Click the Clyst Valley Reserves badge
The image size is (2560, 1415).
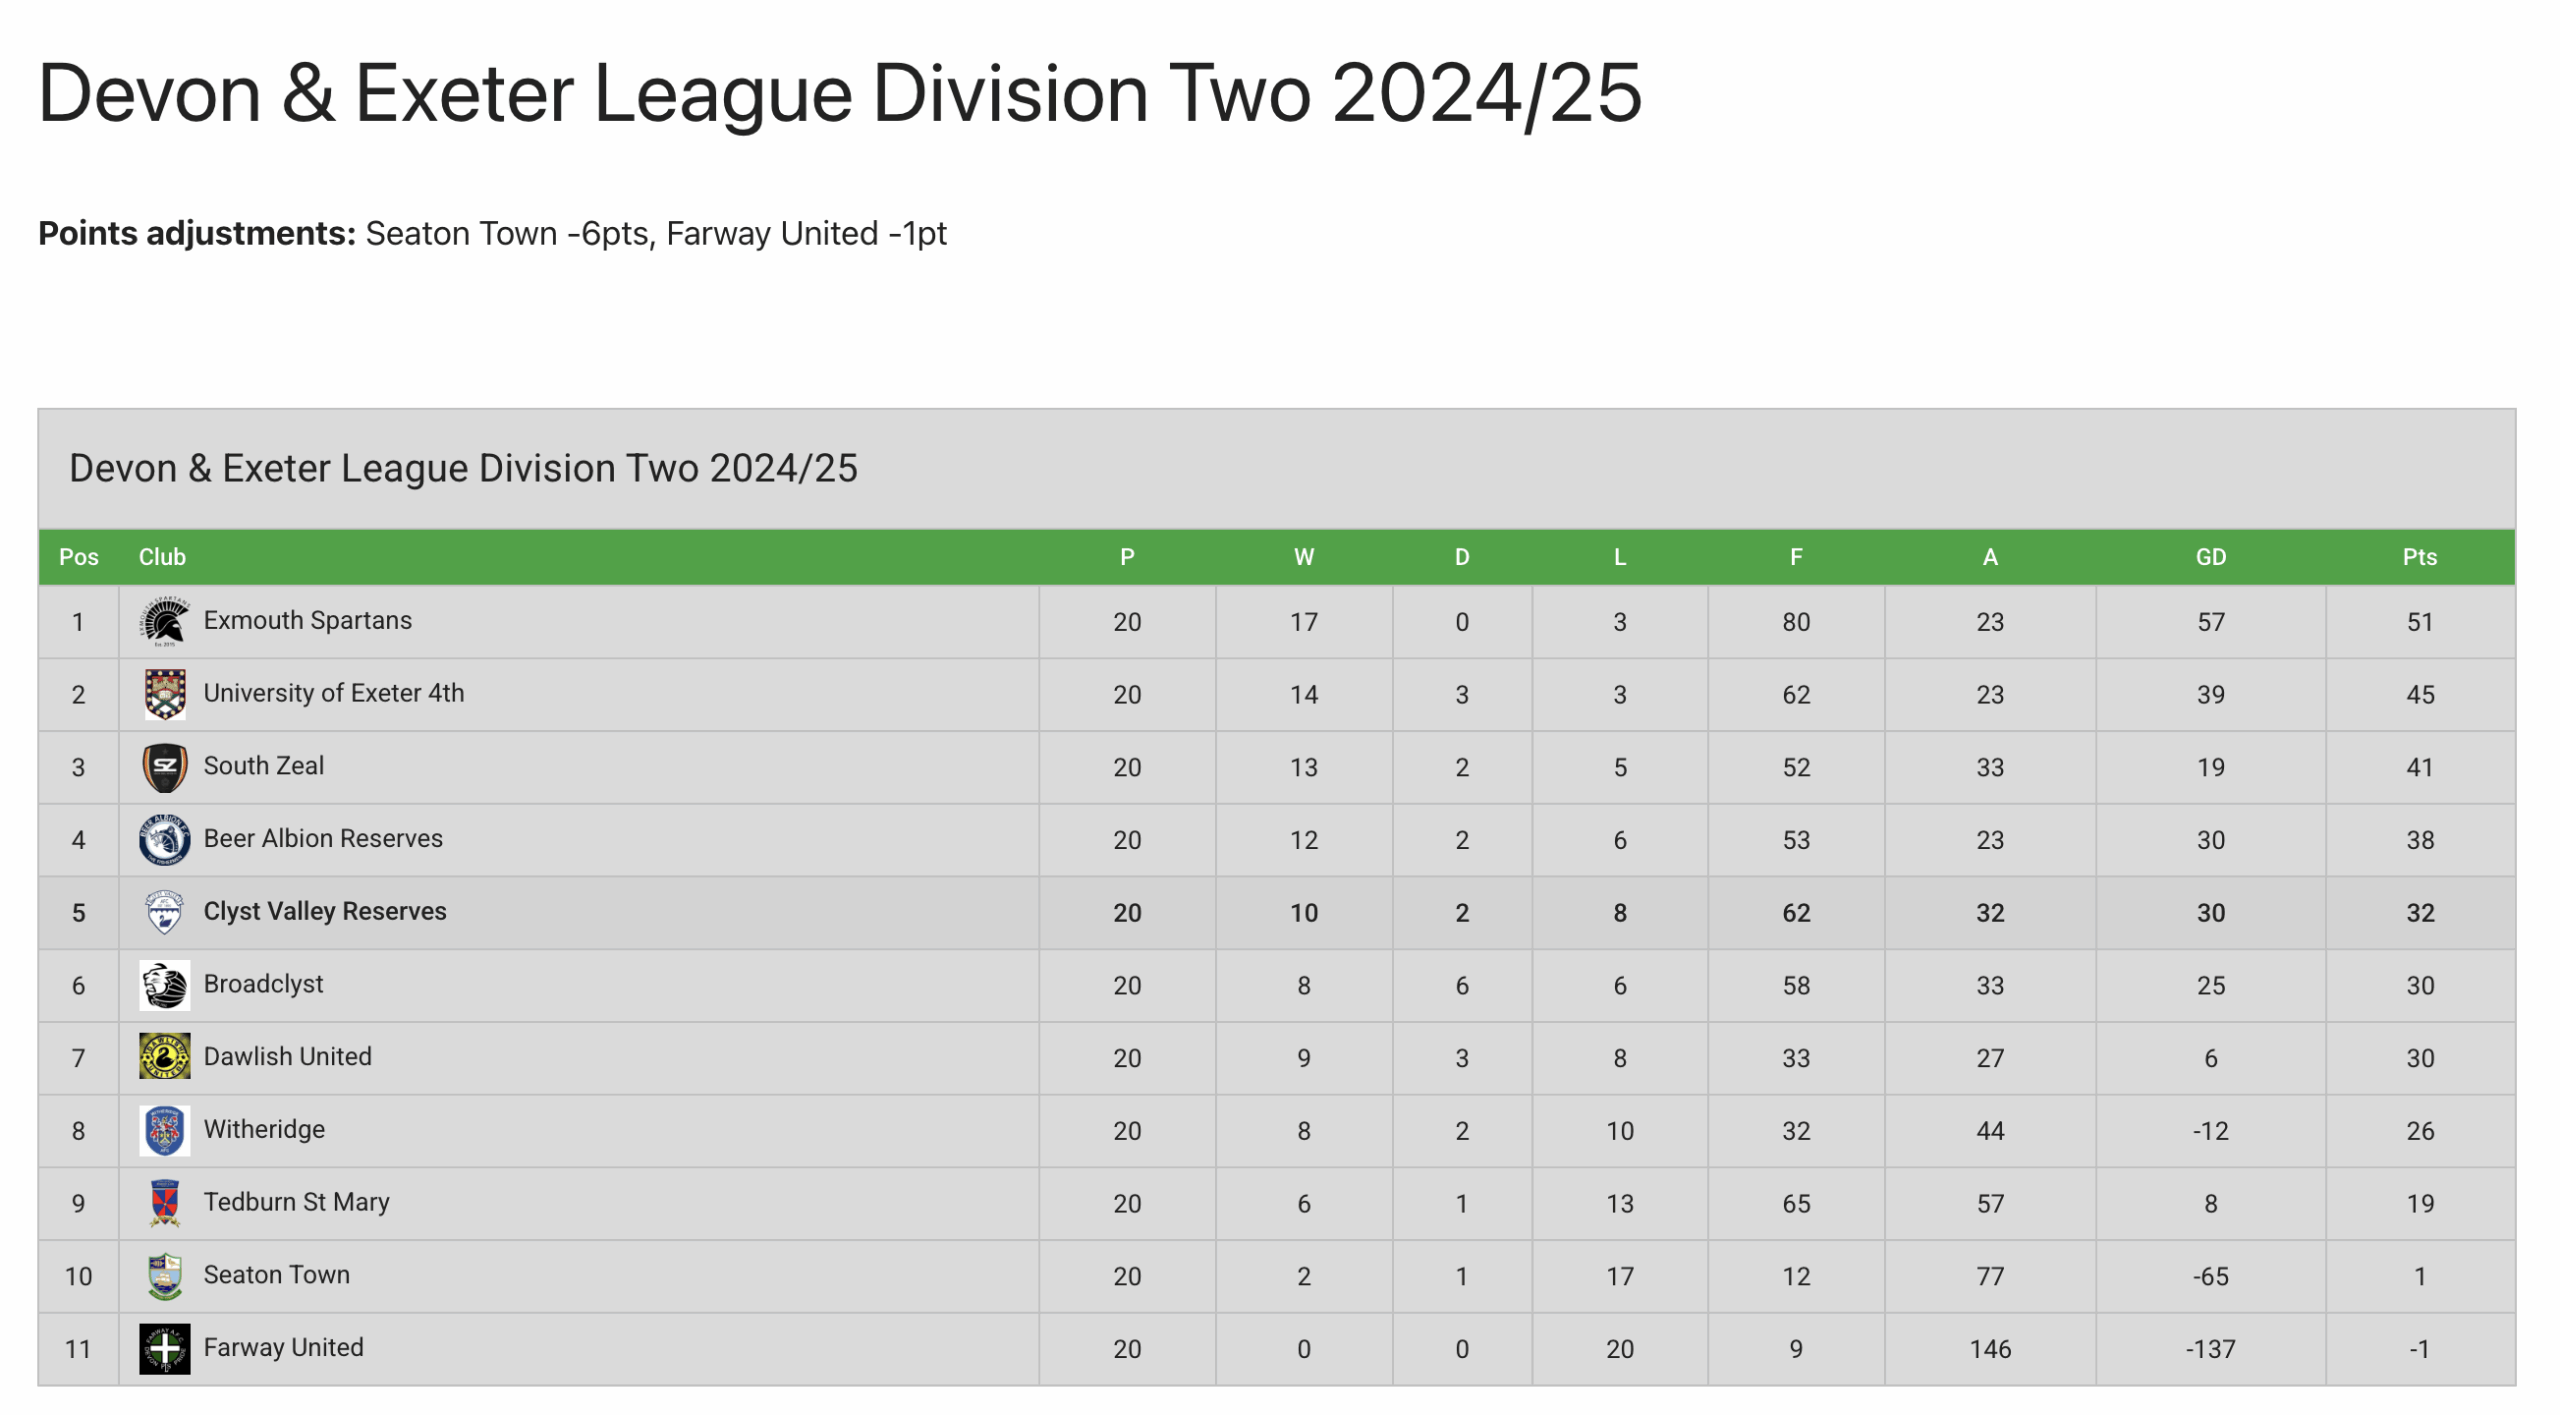(x=164, y=912)
